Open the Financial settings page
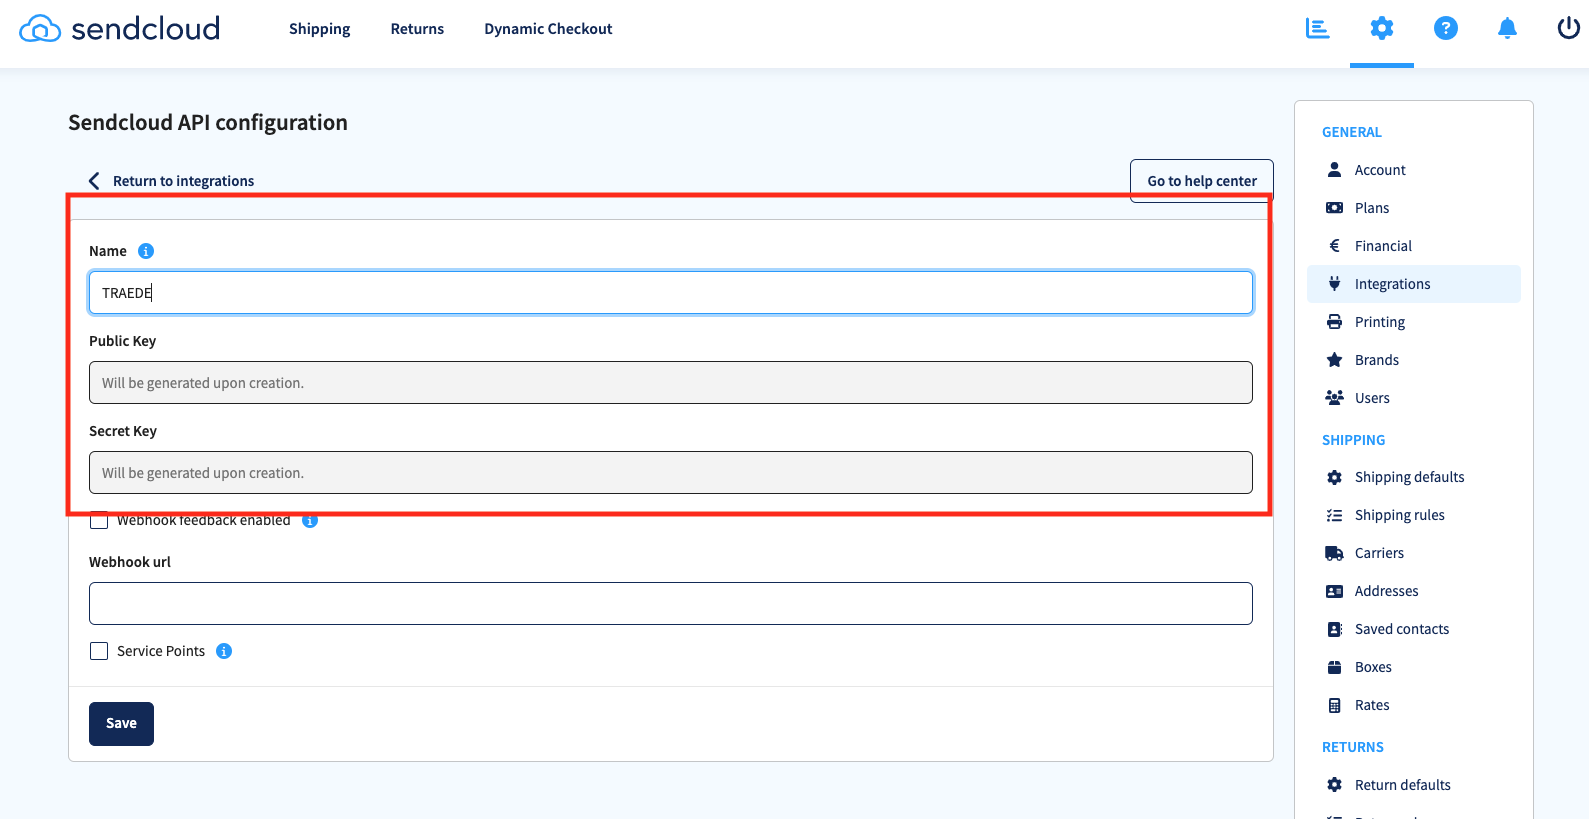 (x=1383, y=246)
